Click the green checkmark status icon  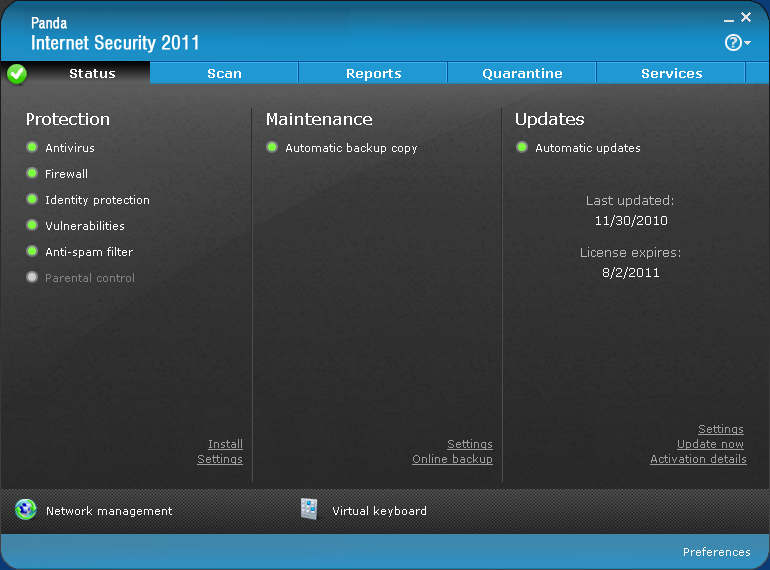(17, 74)
